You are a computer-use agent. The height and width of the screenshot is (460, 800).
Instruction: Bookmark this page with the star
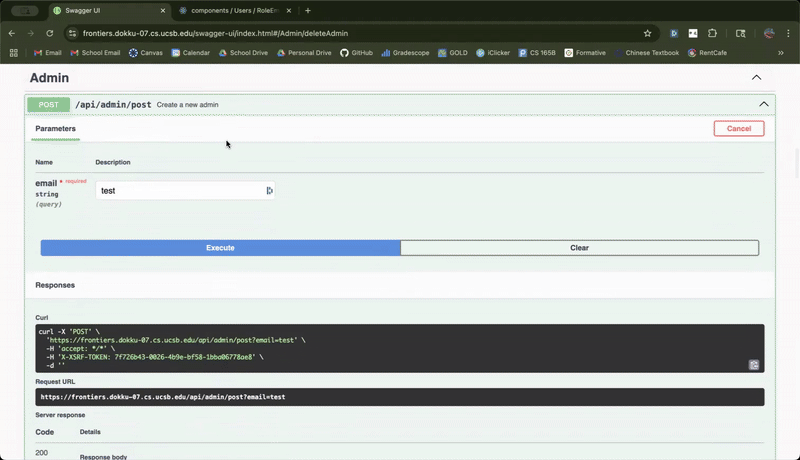point(647,33)
